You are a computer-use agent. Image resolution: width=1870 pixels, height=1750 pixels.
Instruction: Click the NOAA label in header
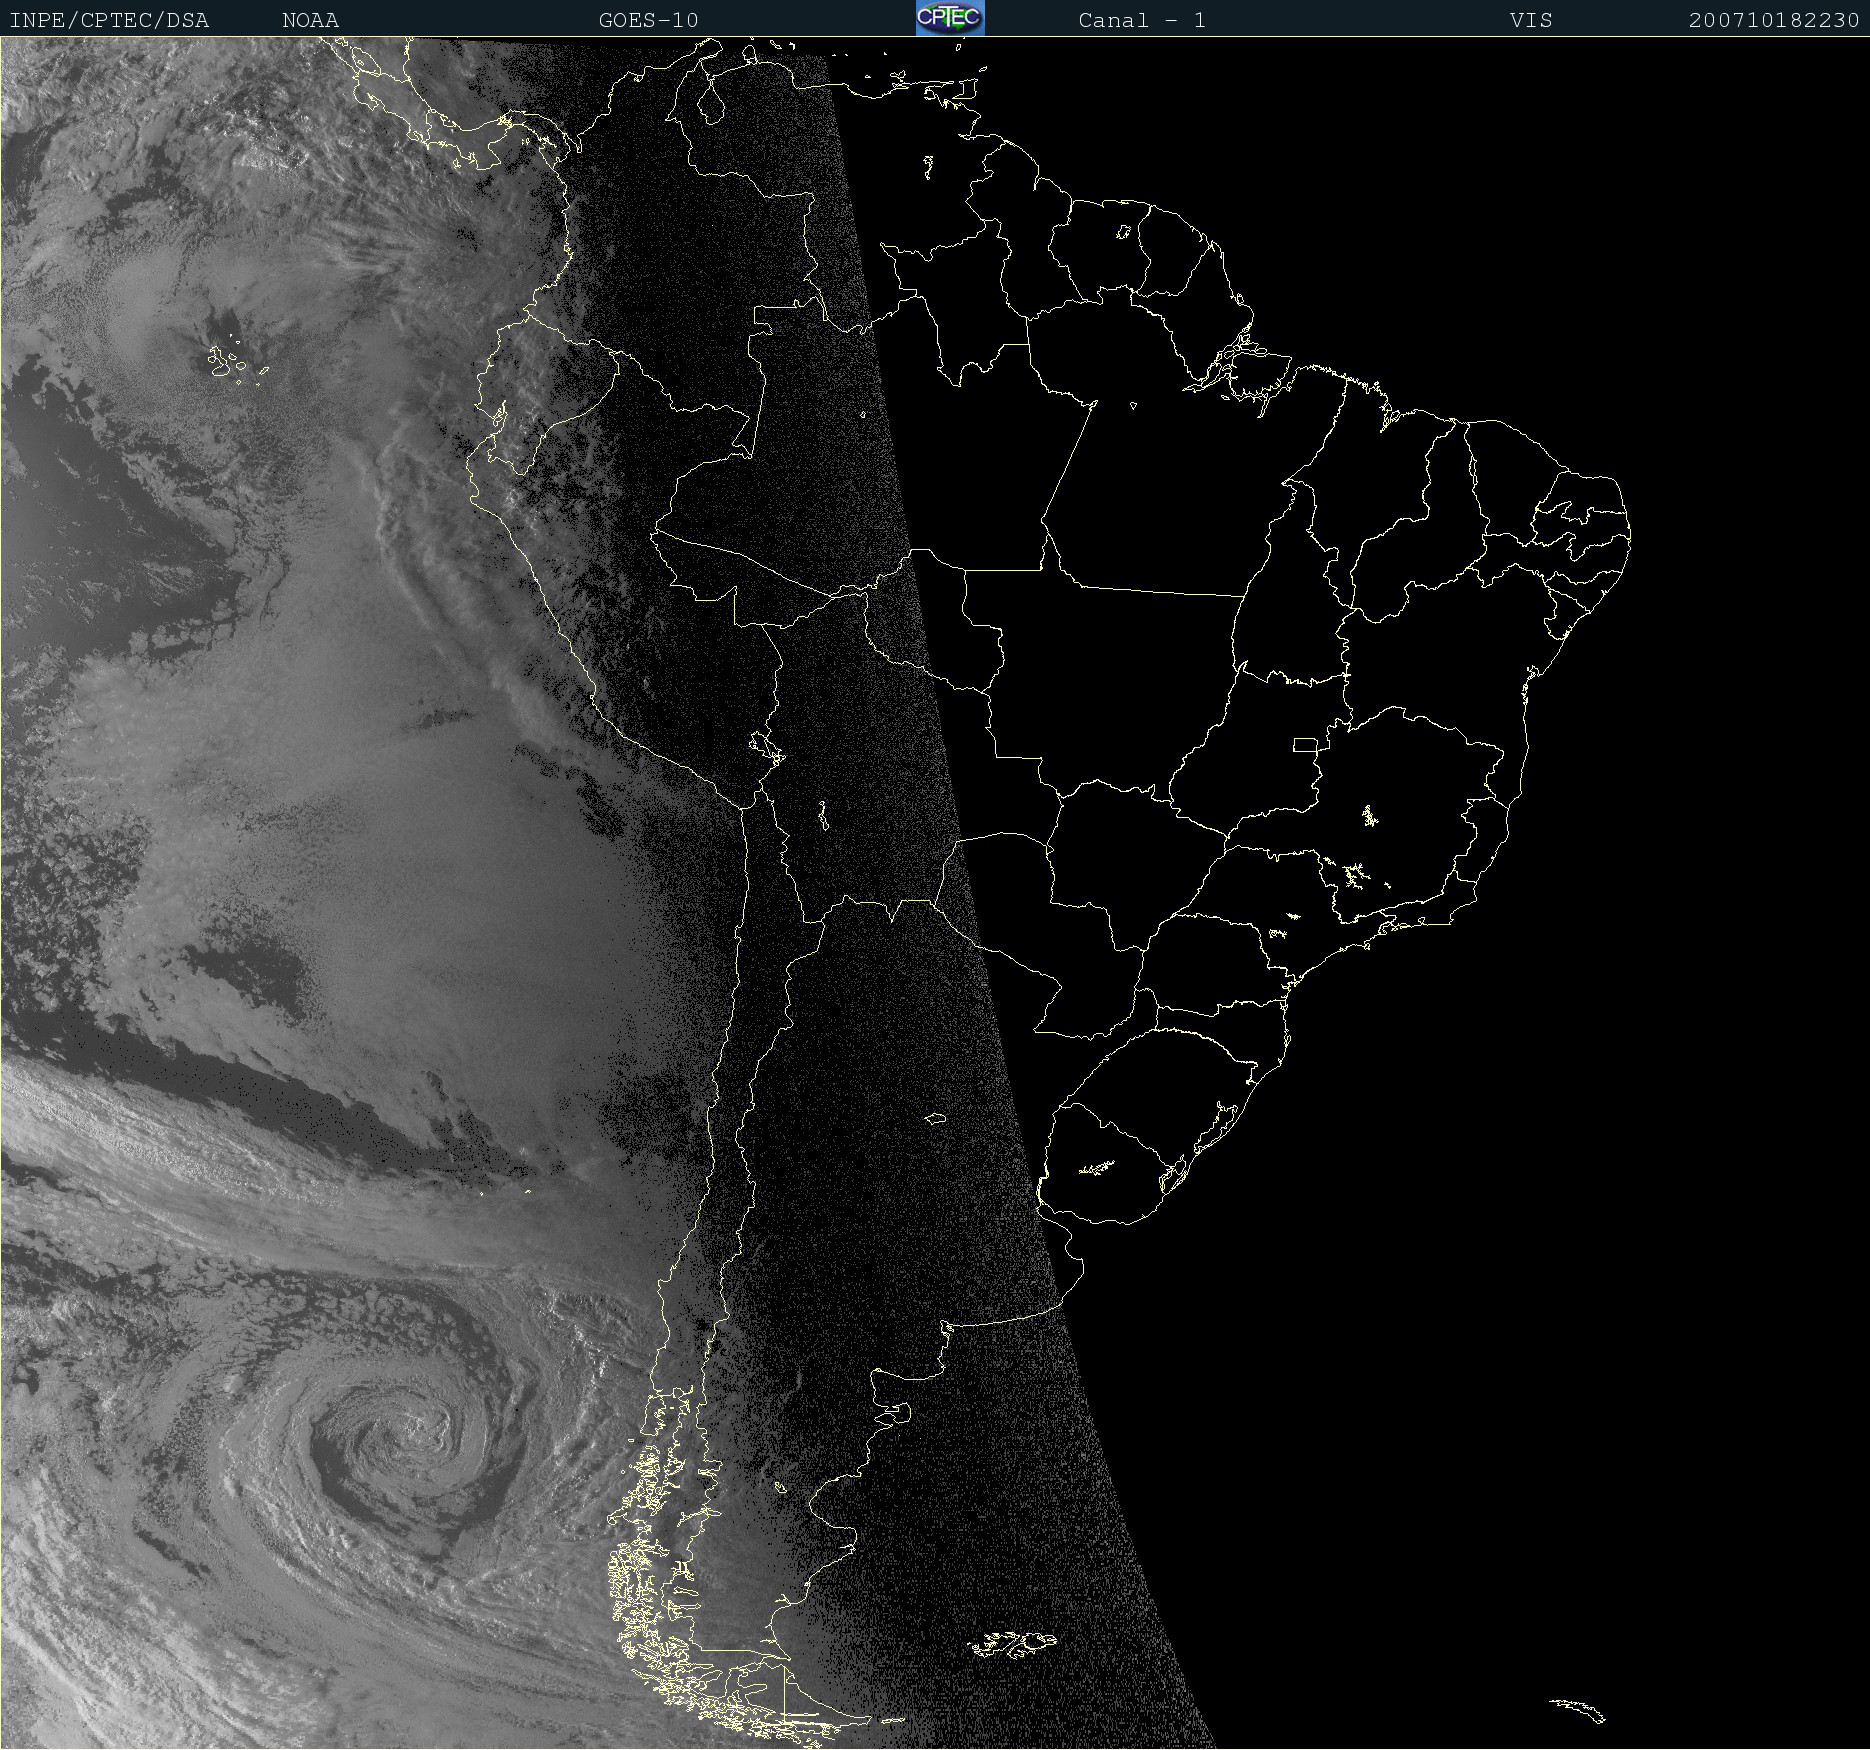(310, 20)
